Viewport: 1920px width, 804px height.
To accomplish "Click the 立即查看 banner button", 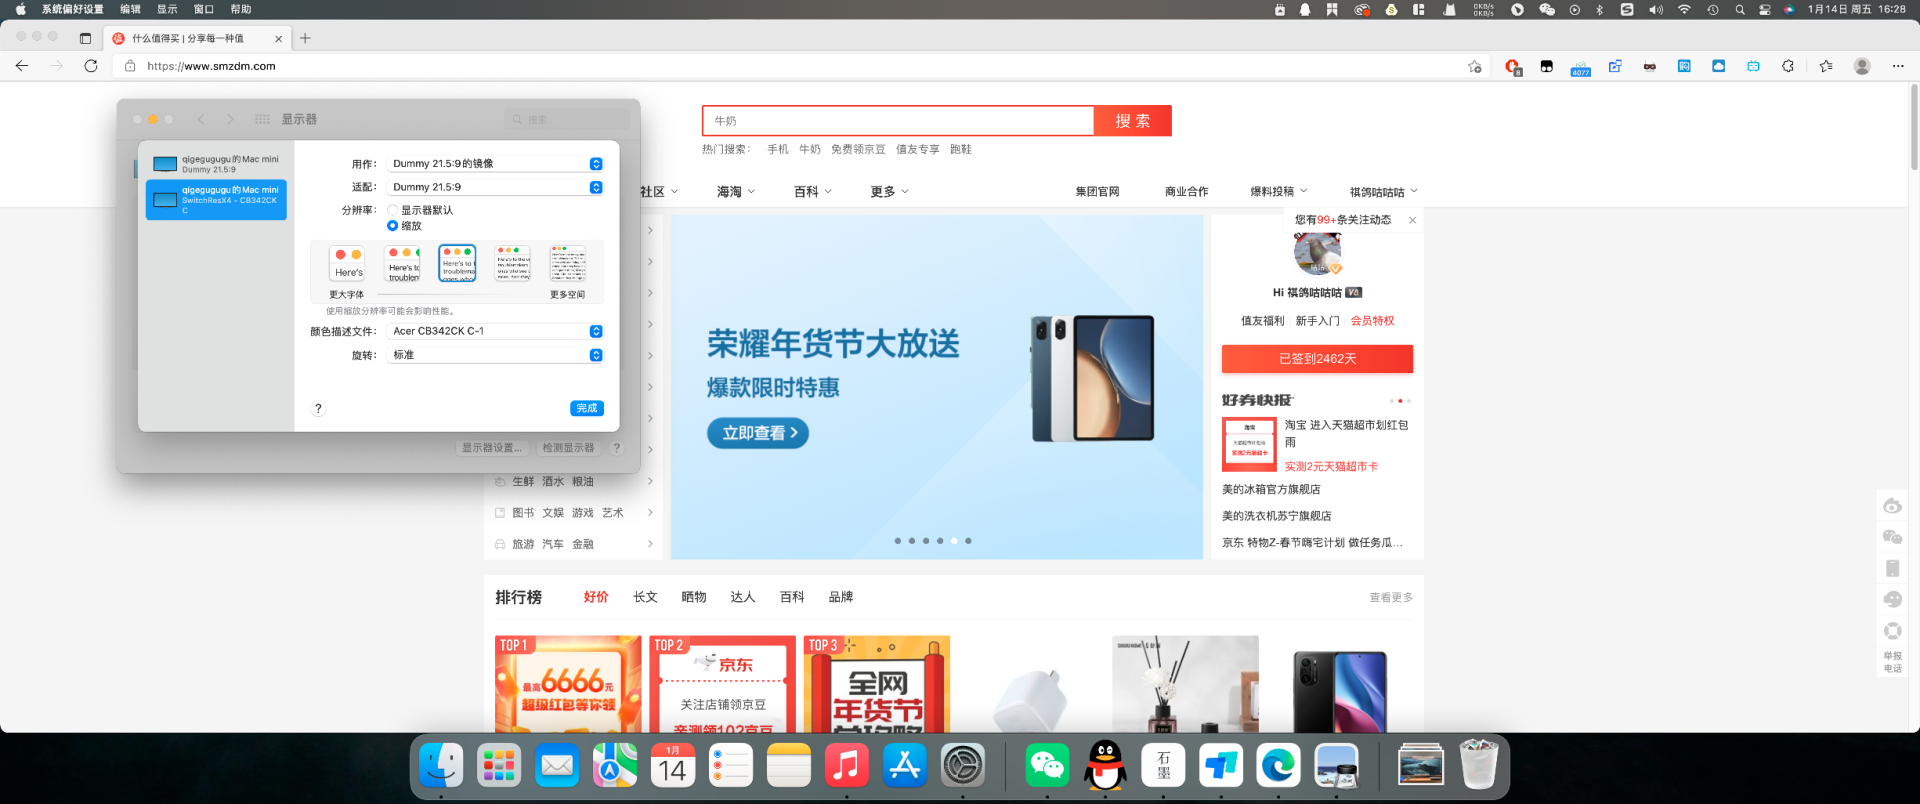I will (758, 433).
